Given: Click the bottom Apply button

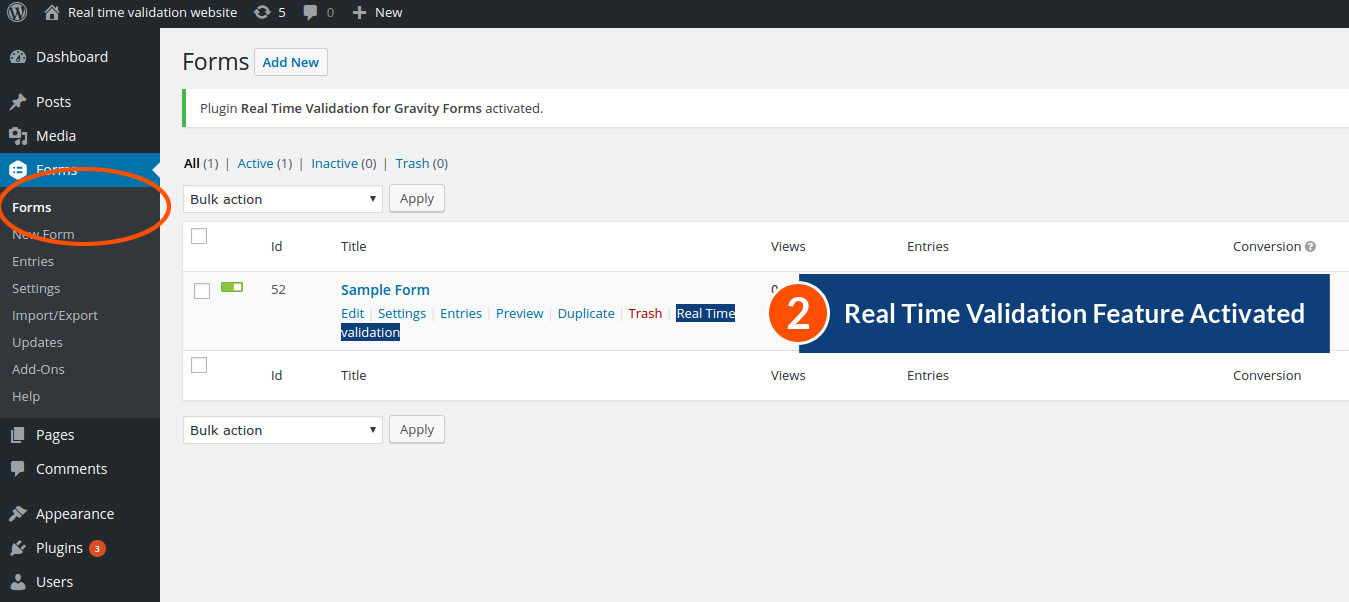Looking at the screenshot, I should (417, 429).
